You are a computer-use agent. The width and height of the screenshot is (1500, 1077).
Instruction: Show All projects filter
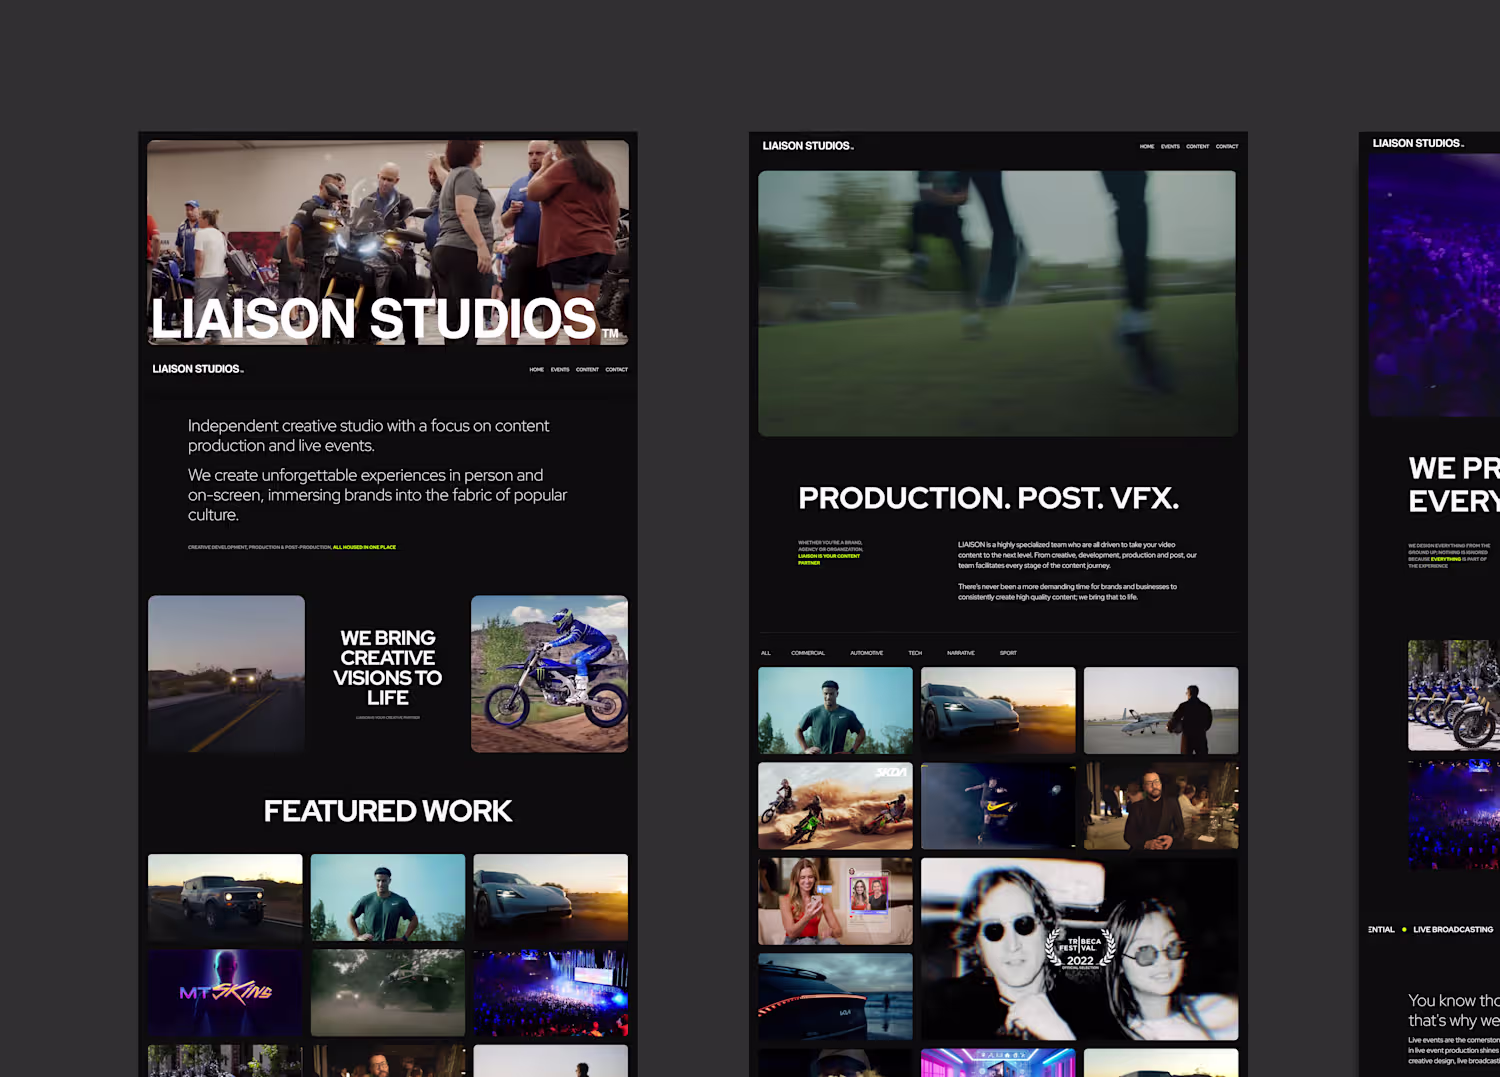766,653
